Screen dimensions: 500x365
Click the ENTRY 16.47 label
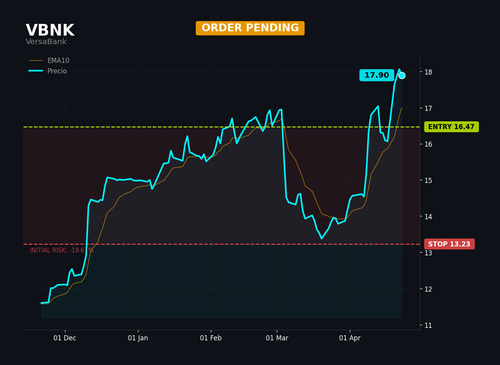coord(451,127)
